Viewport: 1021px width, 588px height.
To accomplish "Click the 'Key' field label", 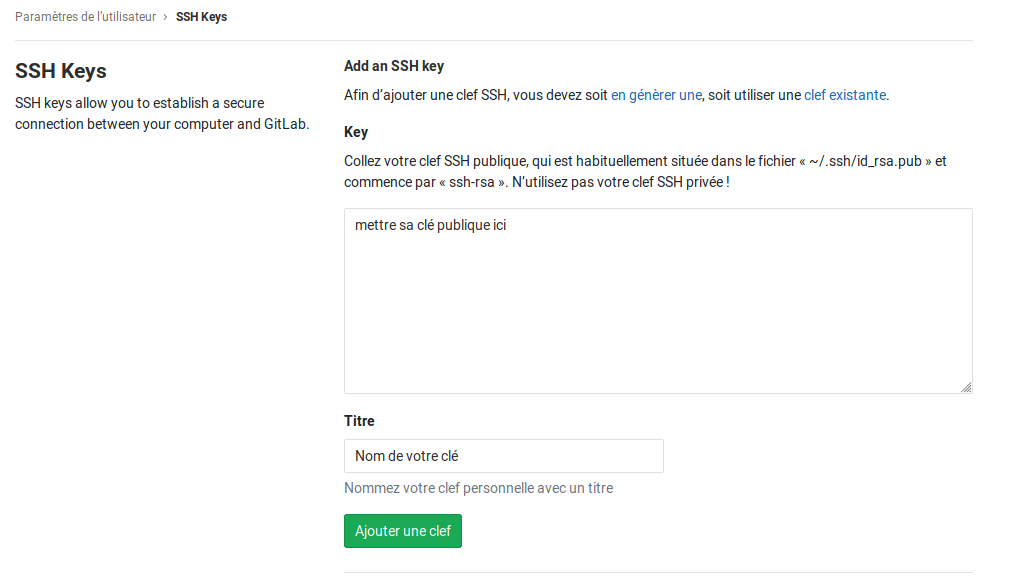I will 356,132.
